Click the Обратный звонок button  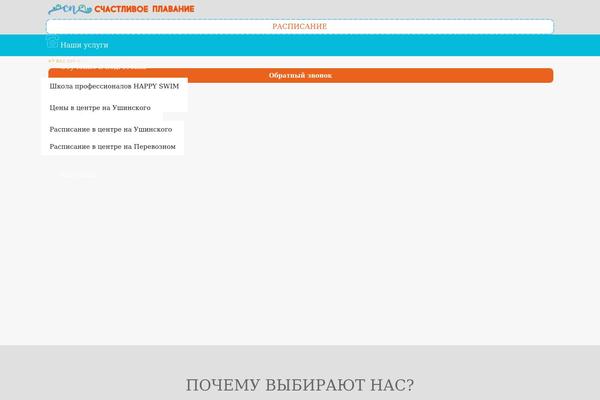300,75
